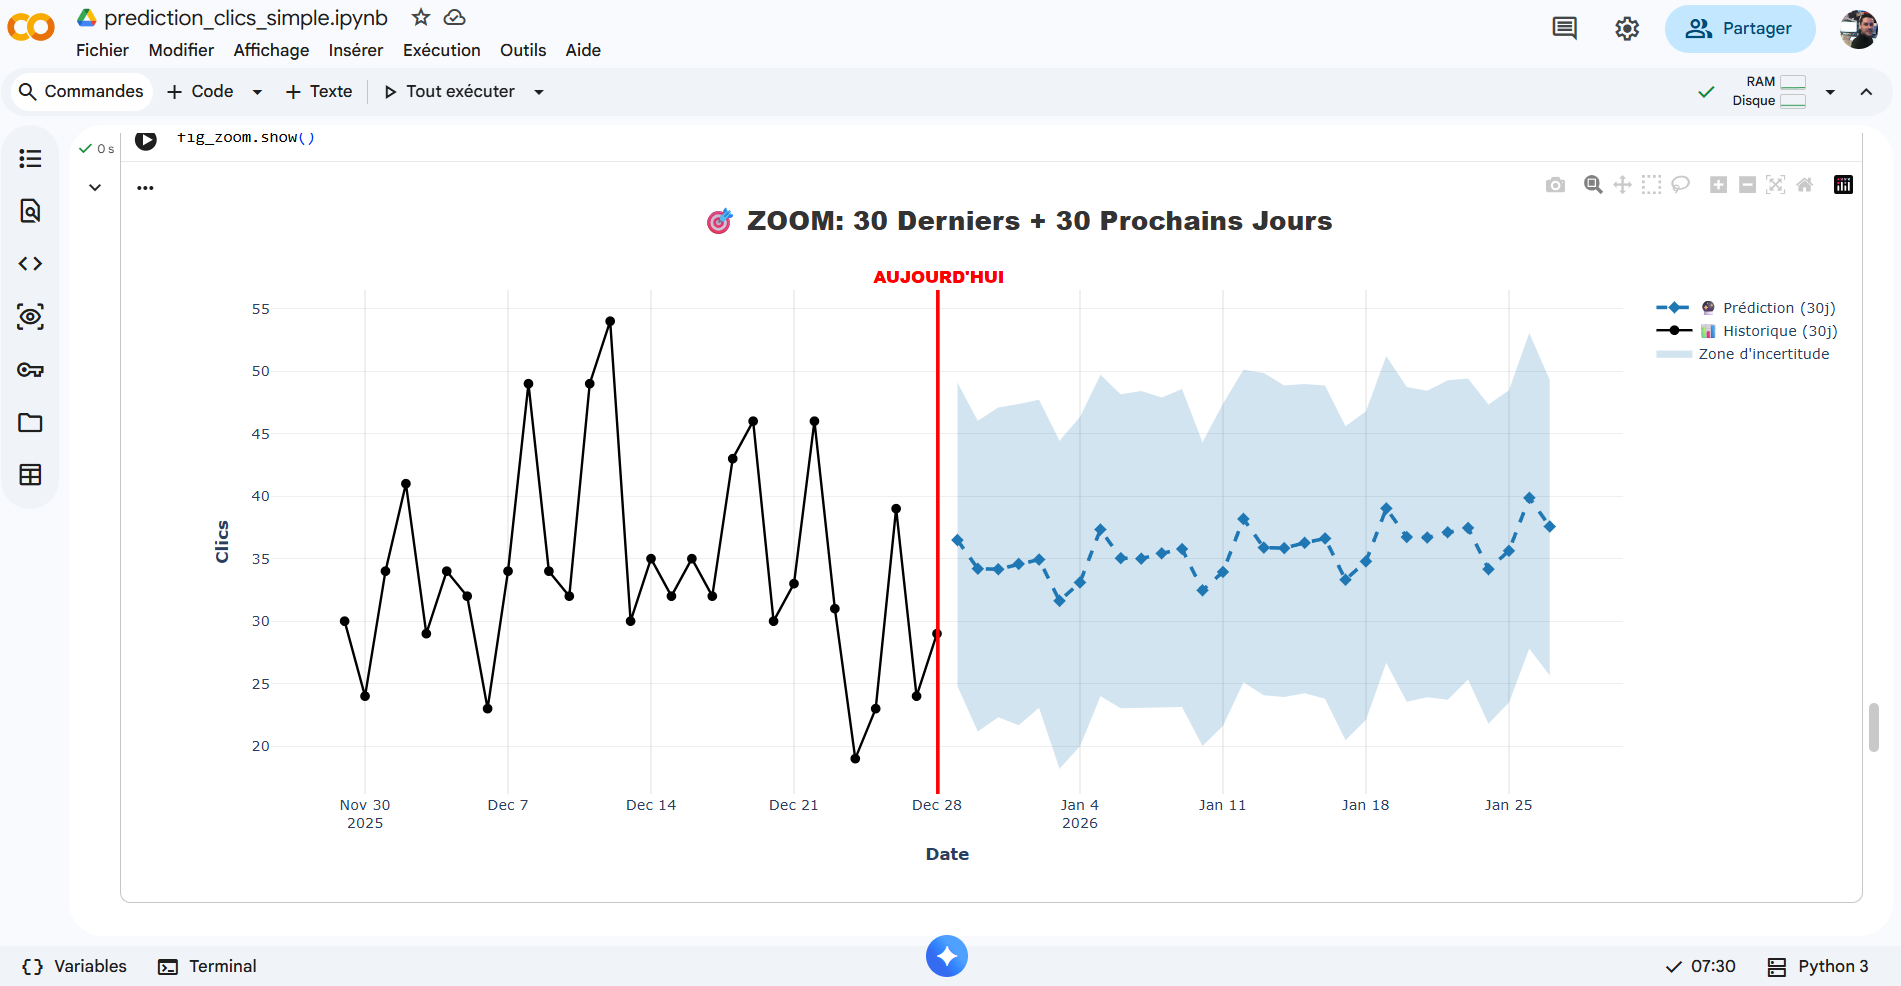
Task: Collapse the cell output with the chevron
Action: pyautogui.click(x=95, y=187)
